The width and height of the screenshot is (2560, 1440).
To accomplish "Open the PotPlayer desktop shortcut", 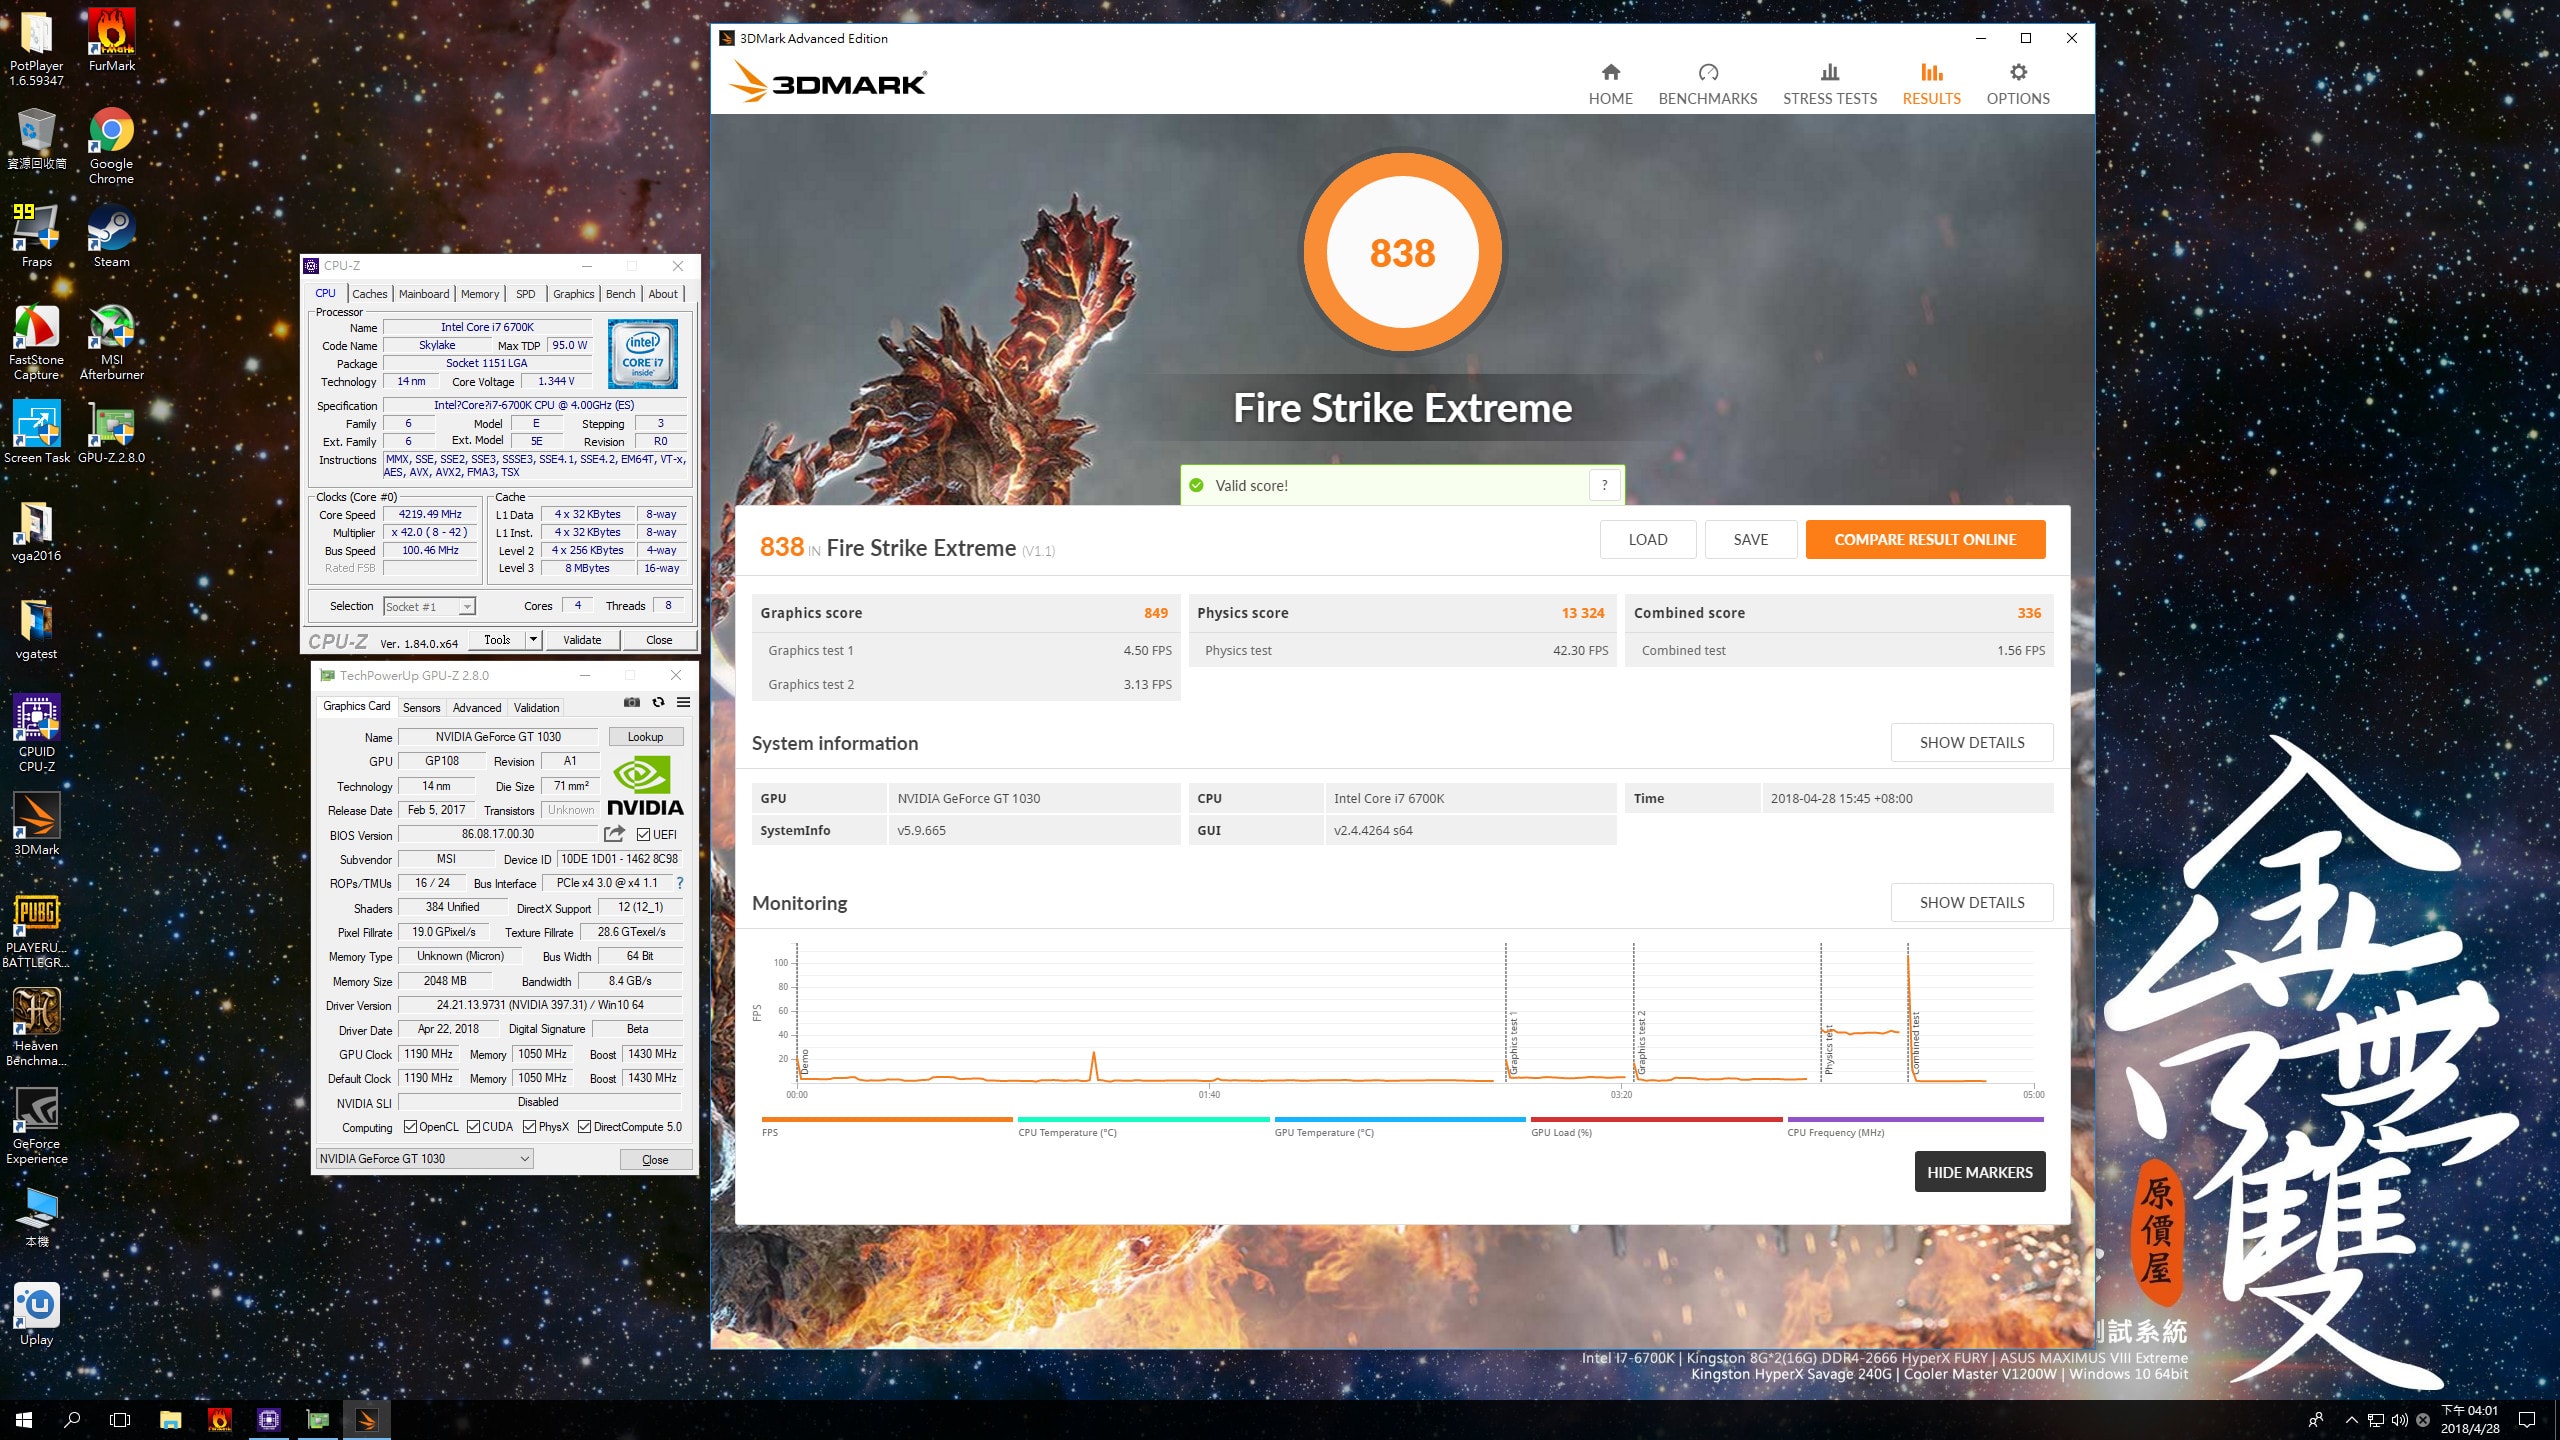I will 36,47.
